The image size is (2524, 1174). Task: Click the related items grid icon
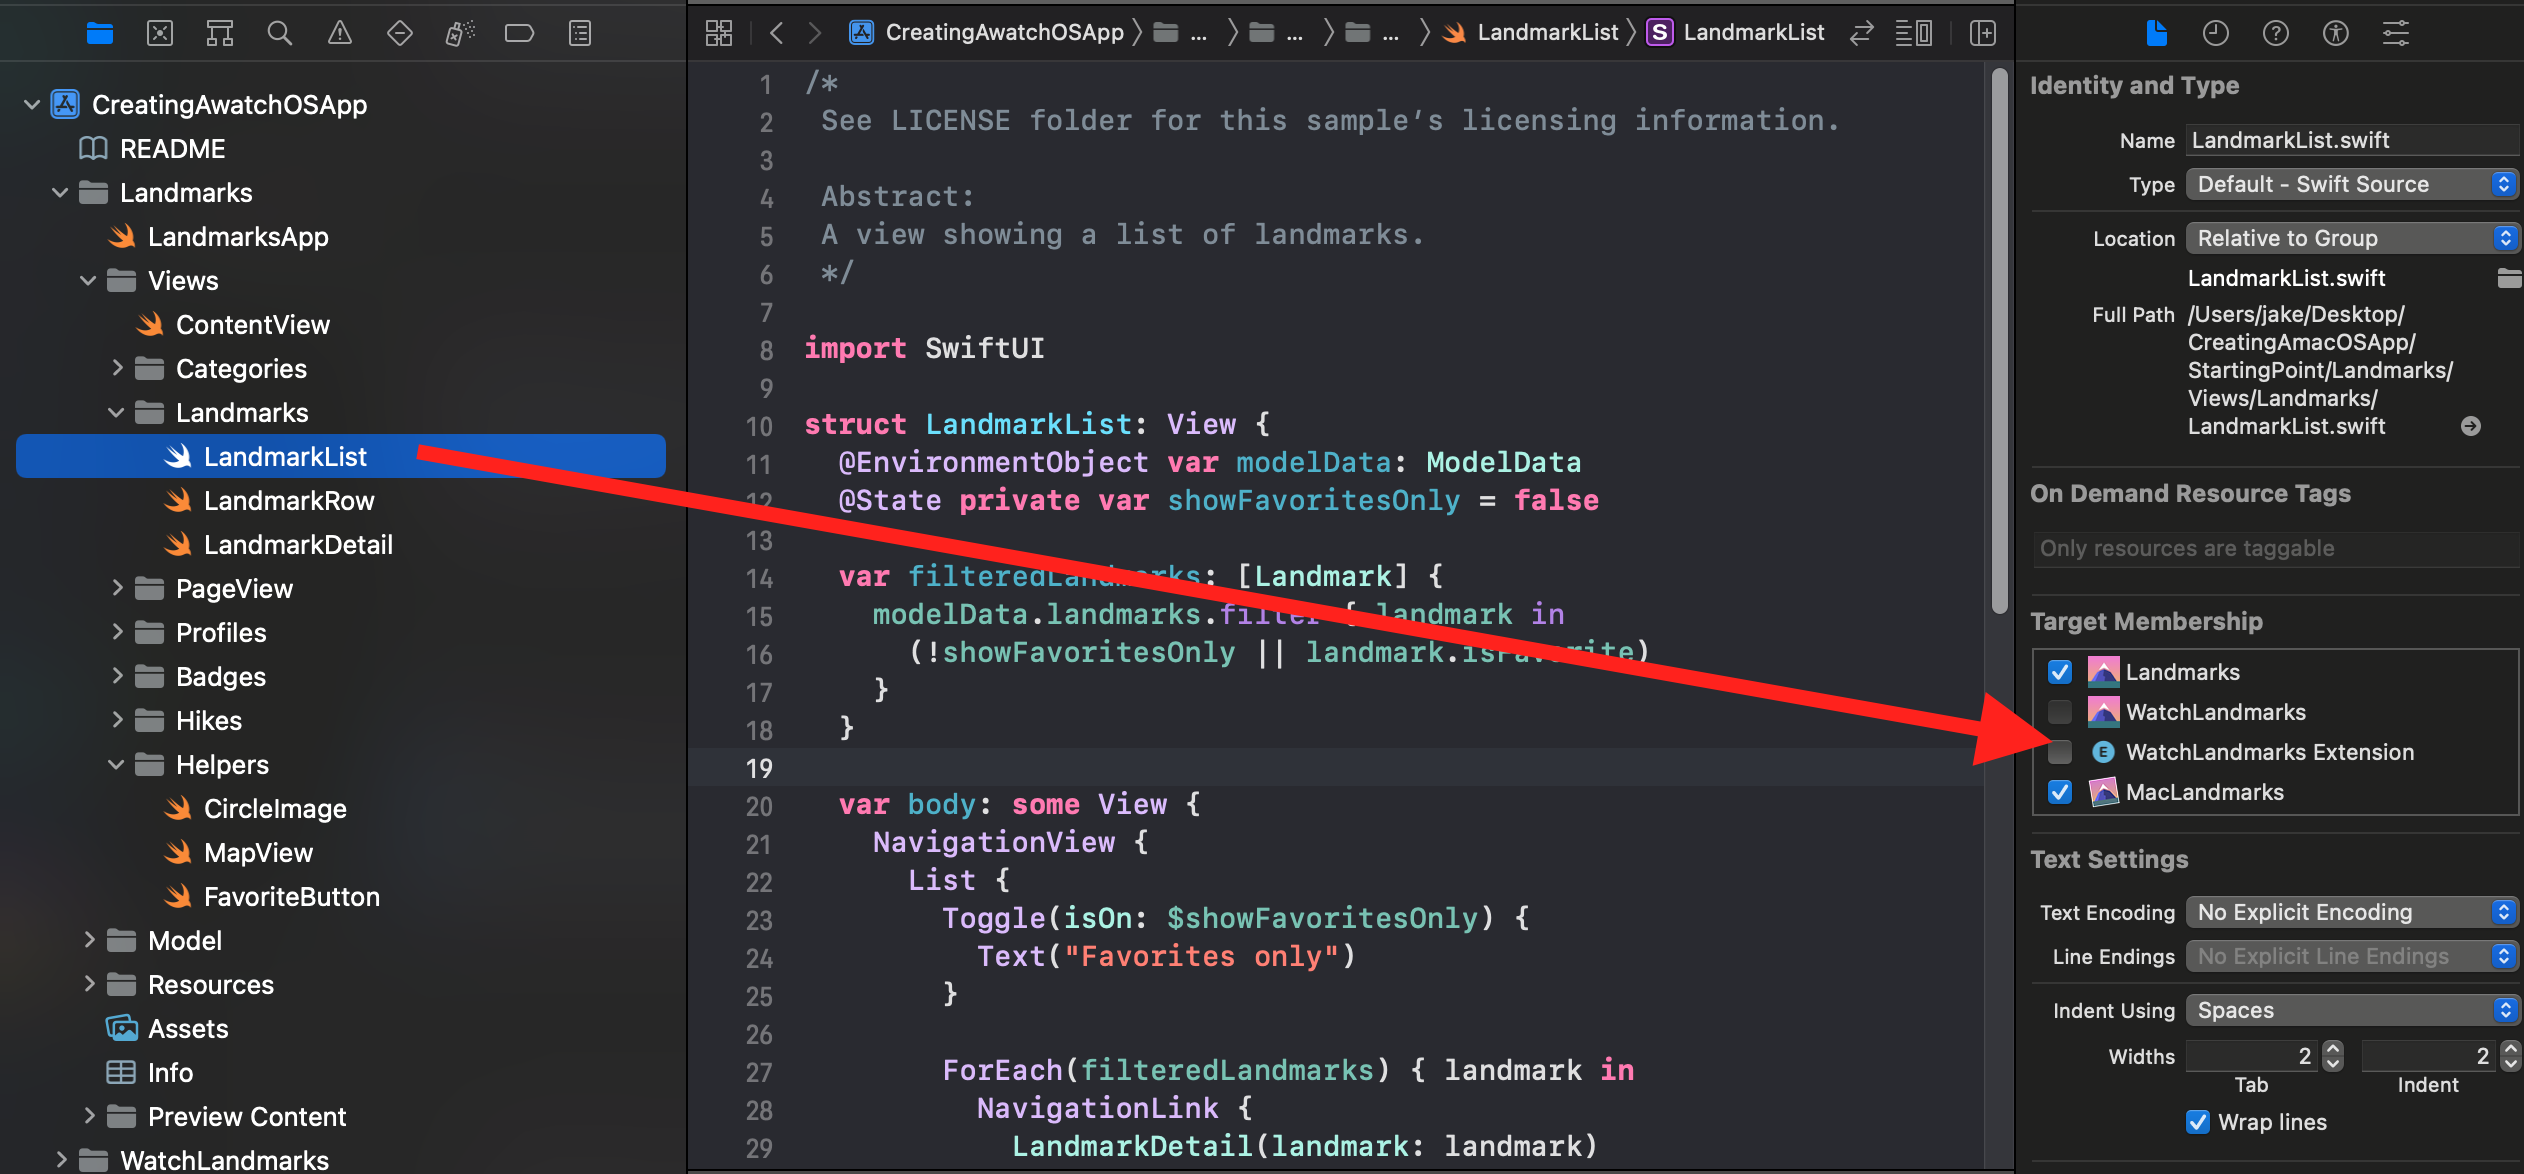[x=718, y=33]
